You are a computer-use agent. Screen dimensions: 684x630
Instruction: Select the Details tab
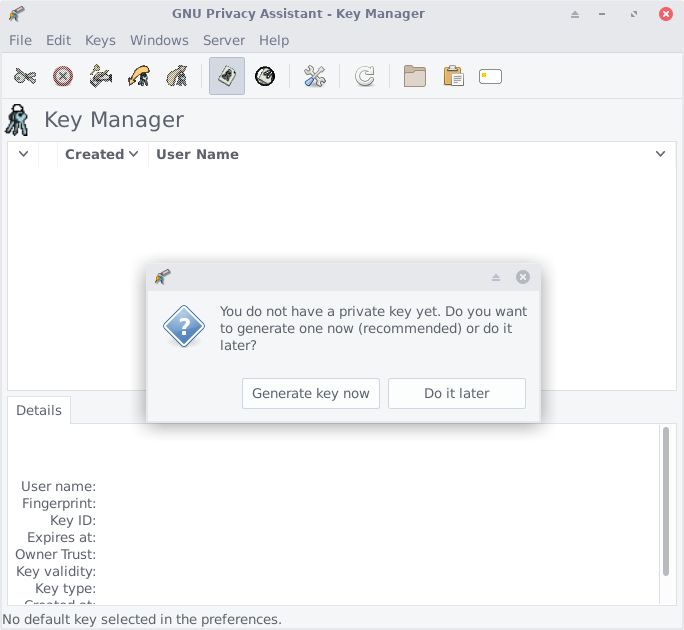click(x=39, y=410)
